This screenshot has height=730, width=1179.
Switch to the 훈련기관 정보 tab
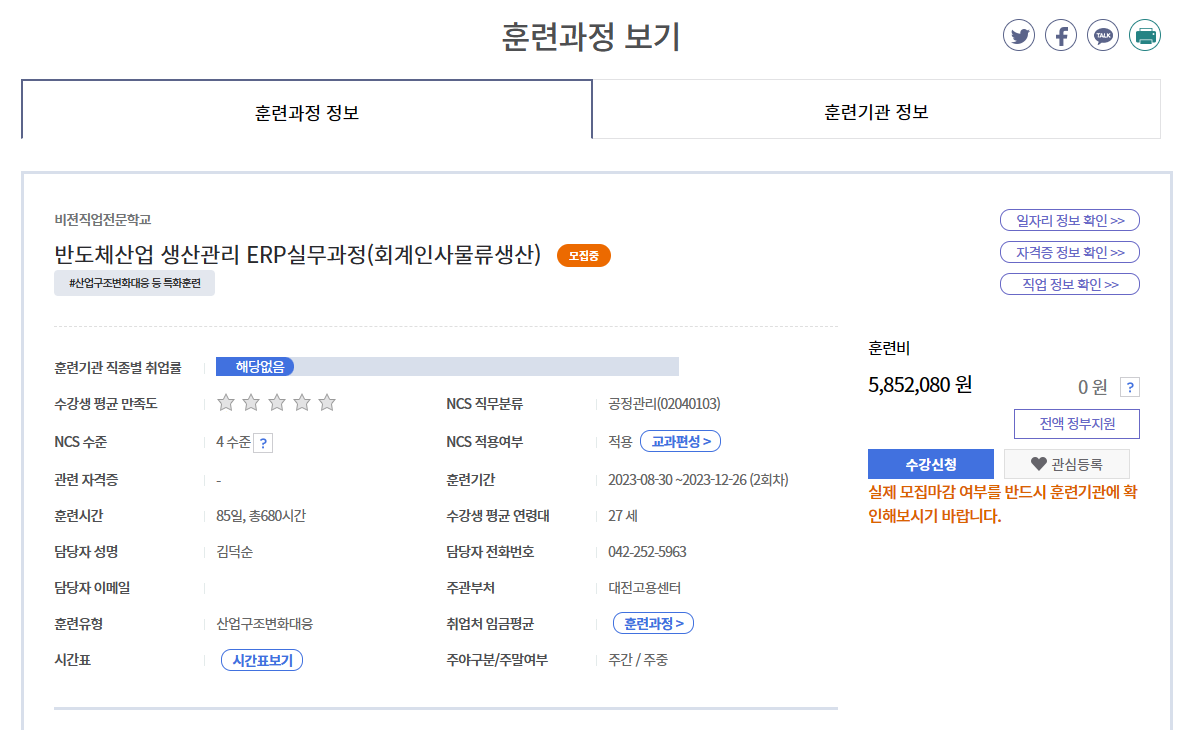pyautogui.click(x=876, y=111)
